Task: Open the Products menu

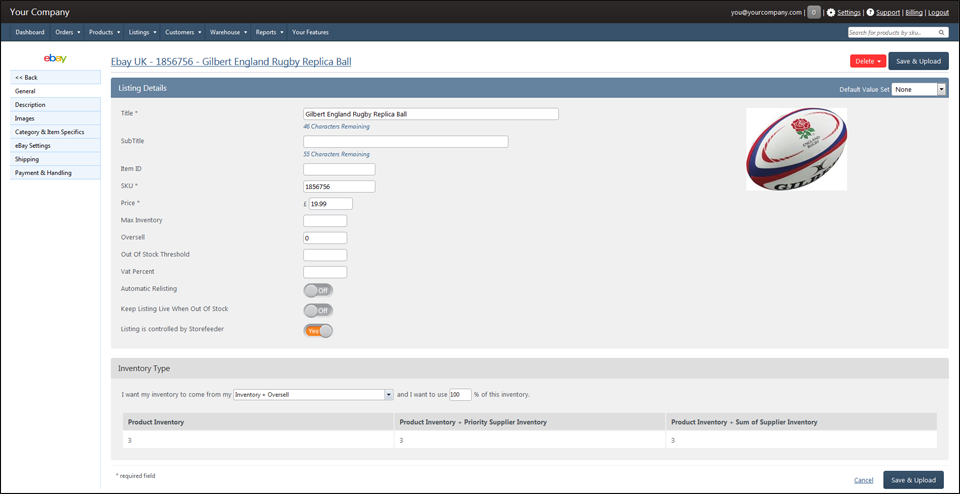Action: 104,32
